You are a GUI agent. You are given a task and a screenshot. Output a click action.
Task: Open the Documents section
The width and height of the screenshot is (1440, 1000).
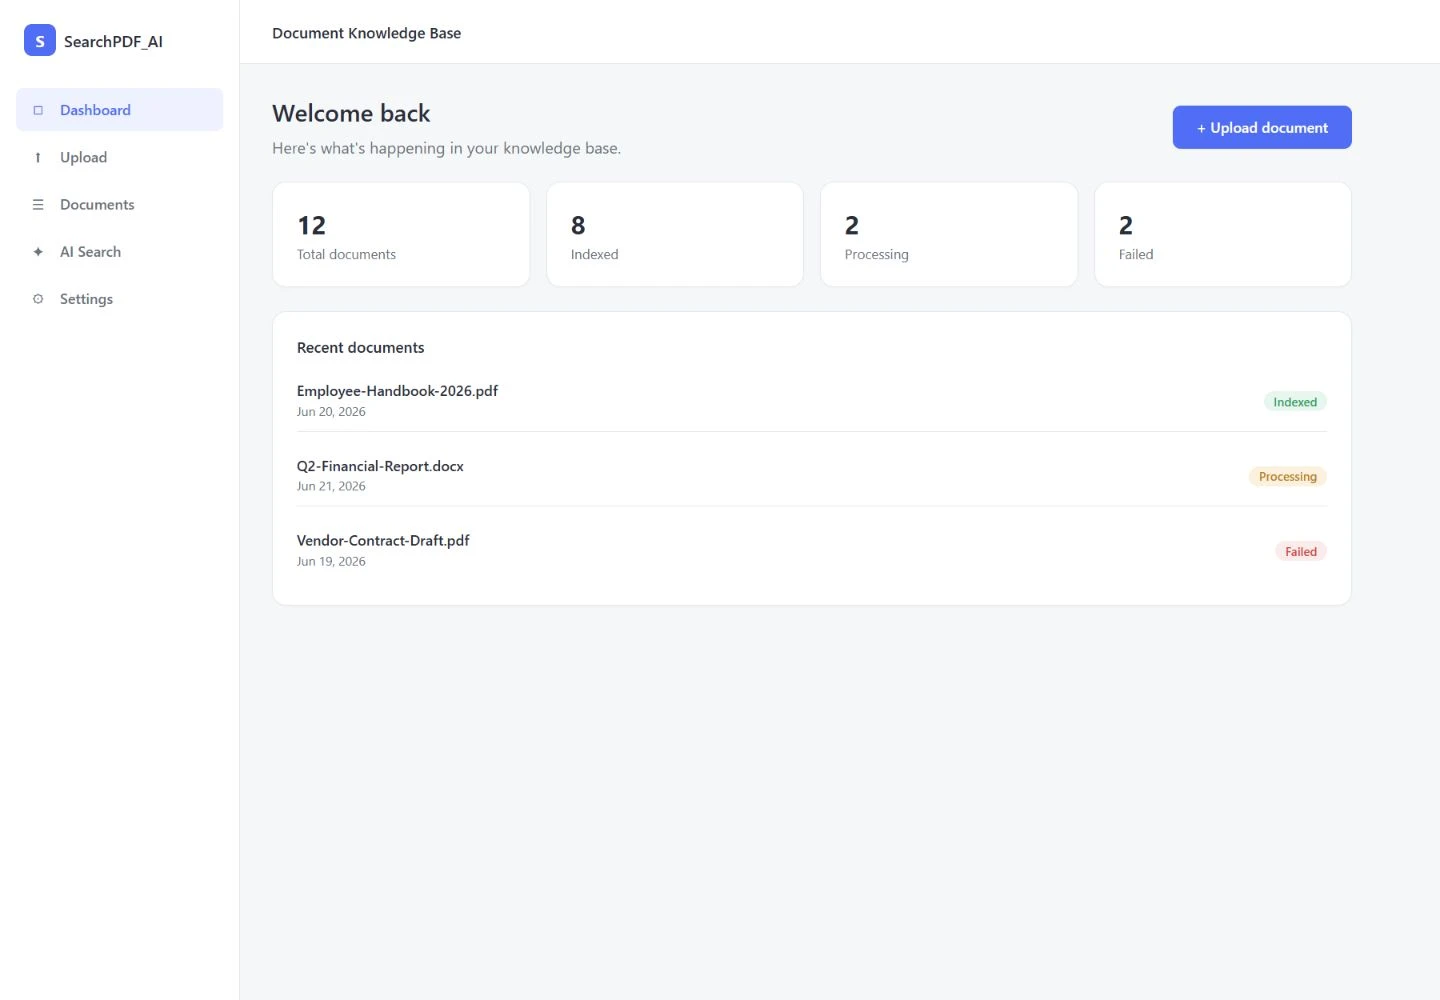click(x=120, y=205)
